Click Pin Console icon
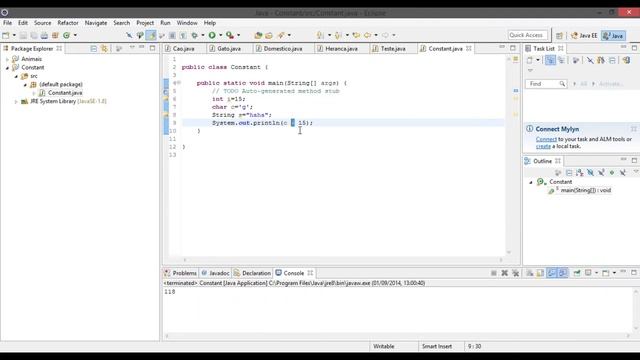Viewport: 640px width, 360px height. [577, 273]
